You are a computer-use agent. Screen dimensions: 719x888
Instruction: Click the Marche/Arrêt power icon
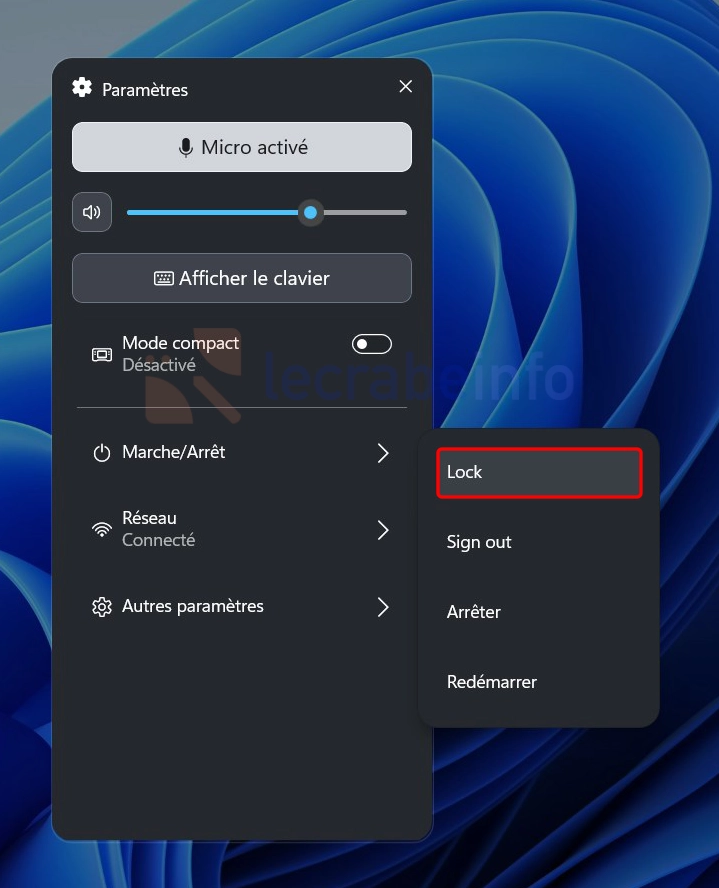tap(102, 453)
